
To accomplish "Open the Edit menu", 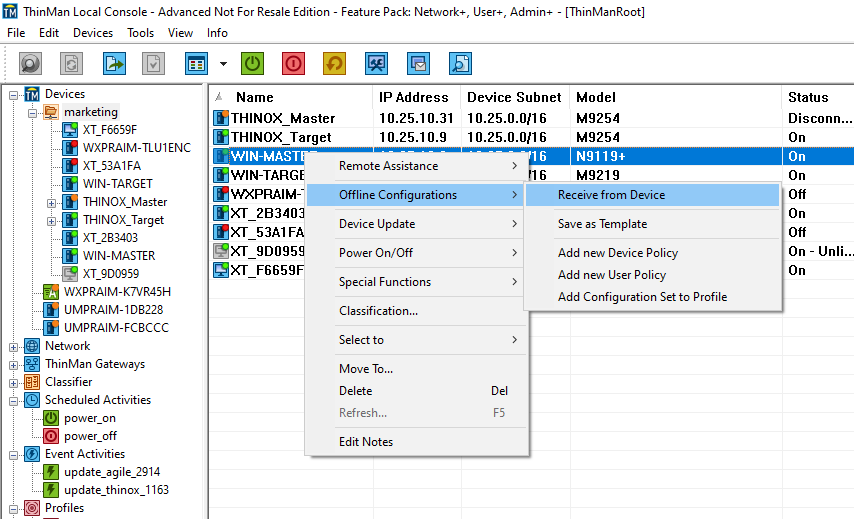I will click(48, 33).
